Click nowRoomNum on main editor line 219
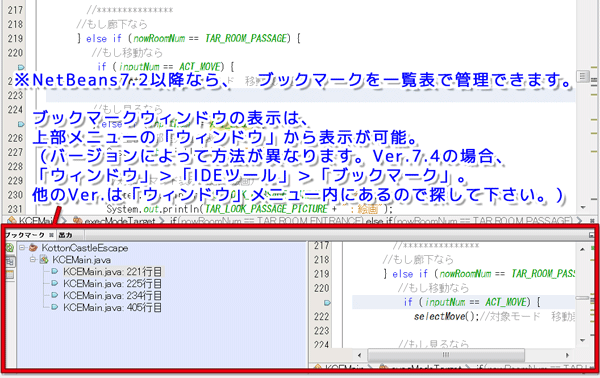600x378 pixels. pos(159,38)
